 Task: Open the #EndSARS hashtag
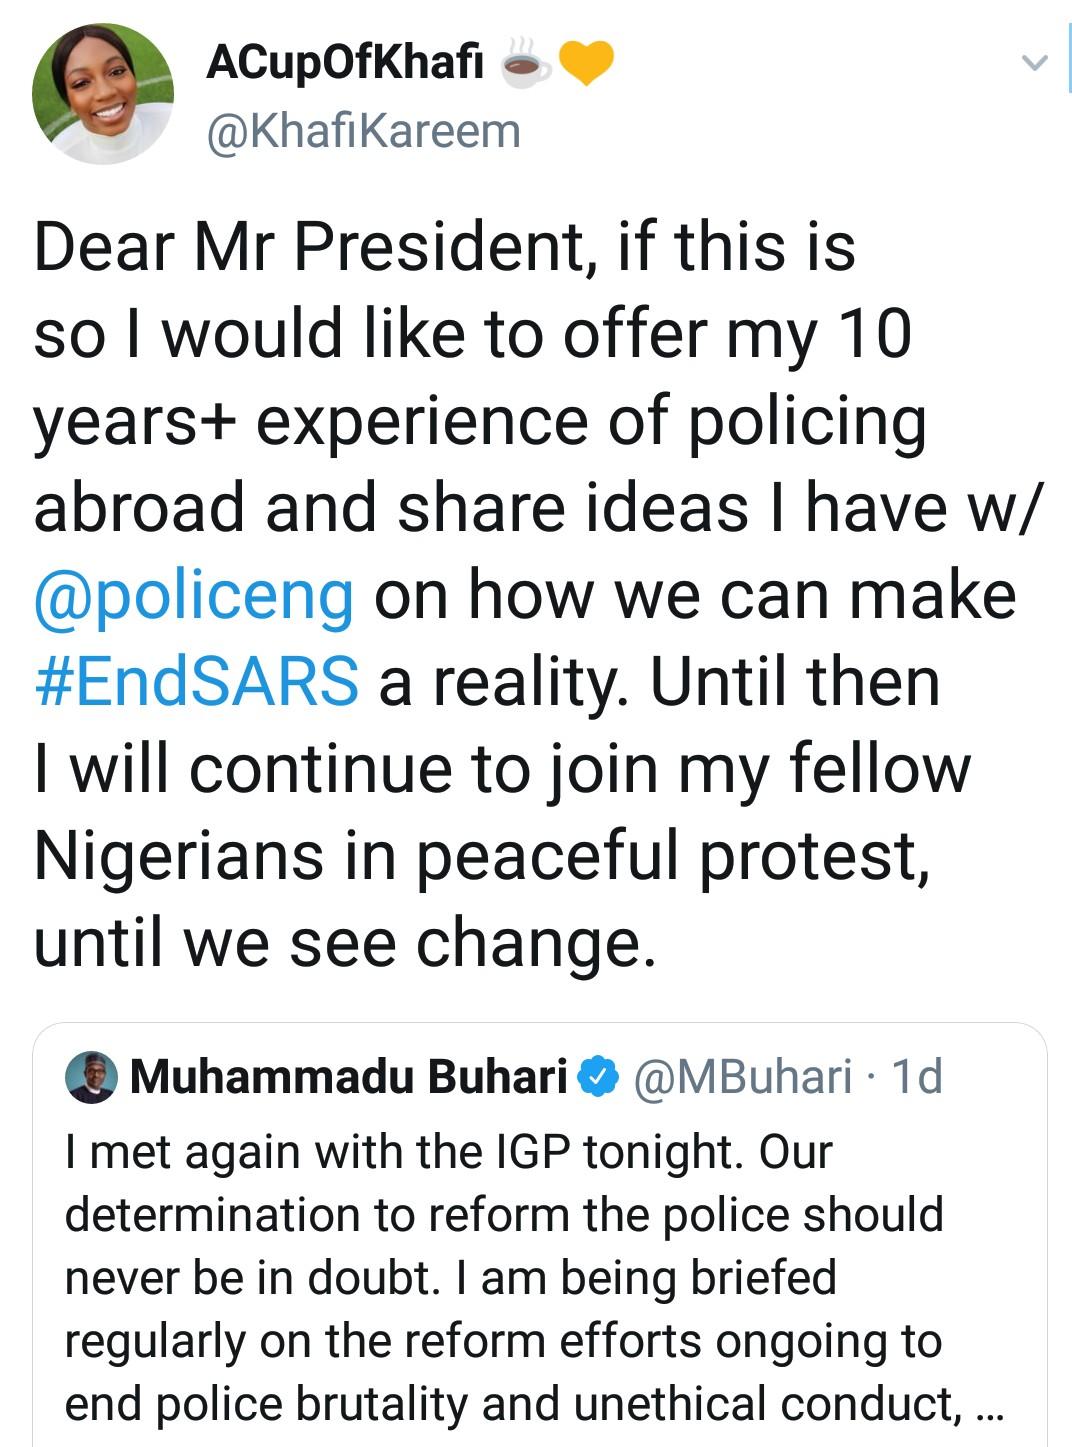(x=196, y=682)
